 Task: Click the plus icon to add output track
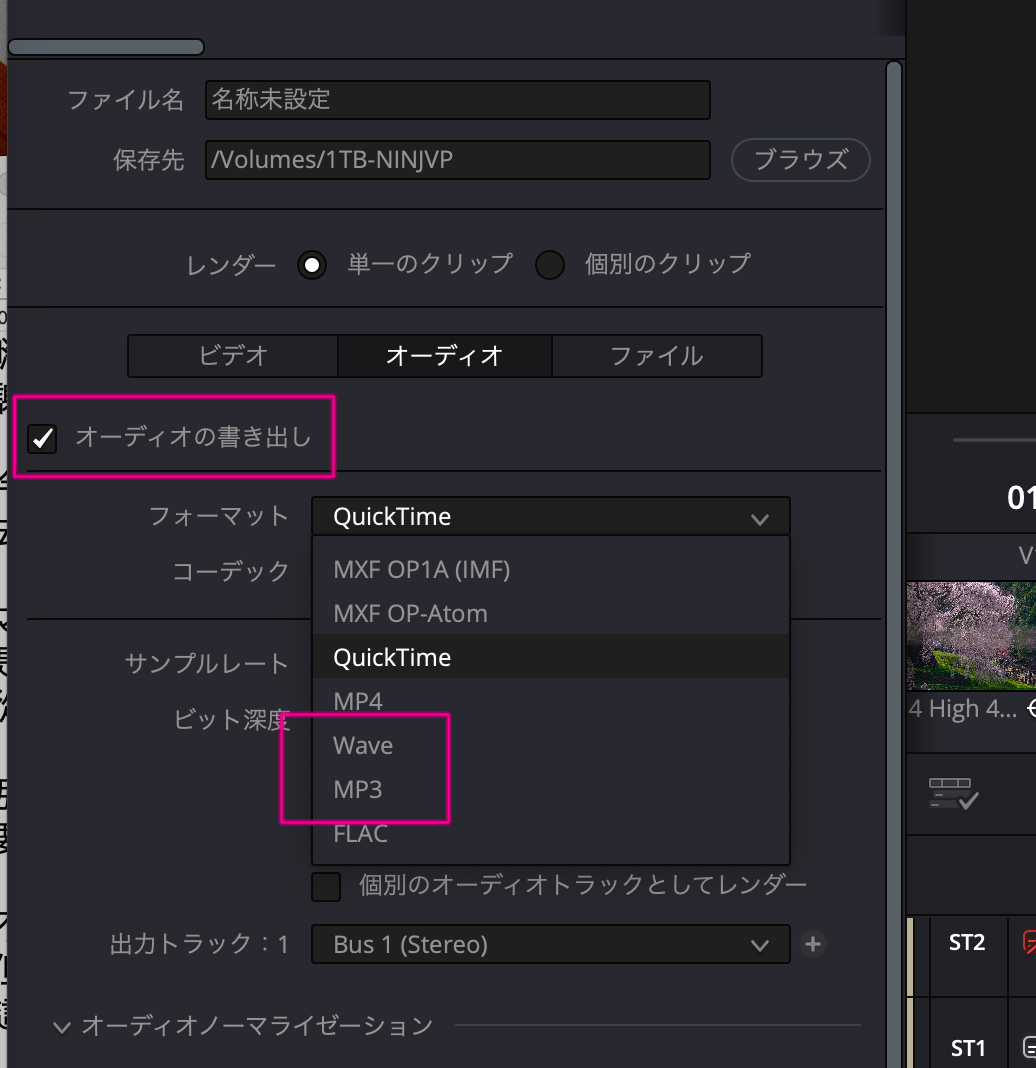click(x=813, y=944)
